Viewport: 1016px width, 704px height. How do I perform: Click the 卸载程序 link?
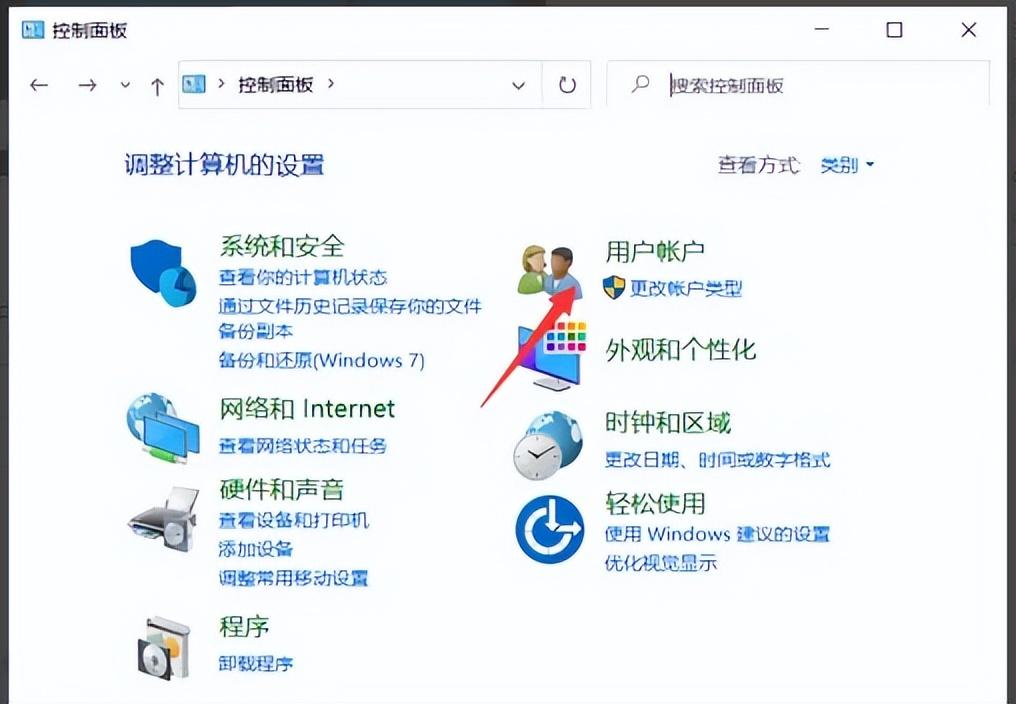(x=255, y=663)
